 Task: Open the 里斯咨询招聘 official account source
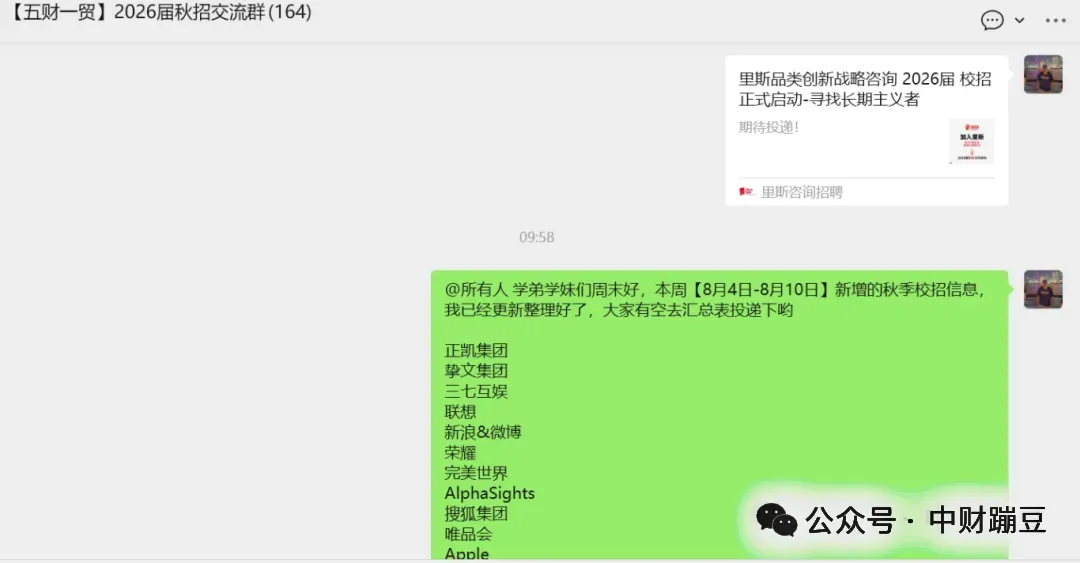point(802,192)
